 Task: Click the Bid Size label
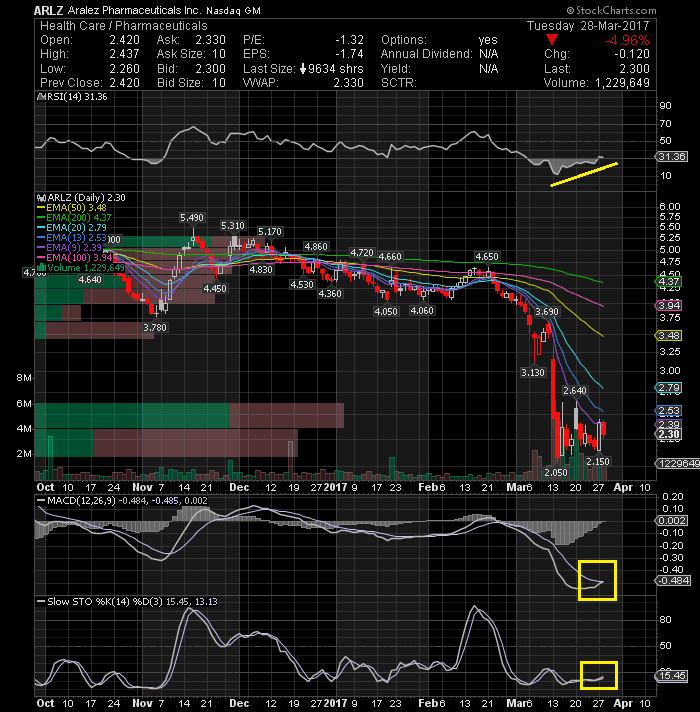[x=181, y=83]
